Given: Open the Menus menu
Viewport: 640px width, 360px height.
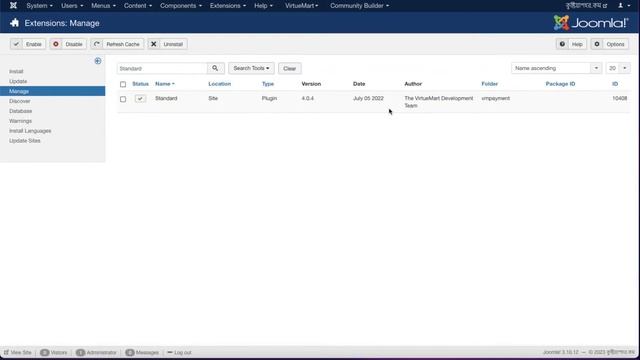Looking at the screenshot, I should click(x=103, y=5).
